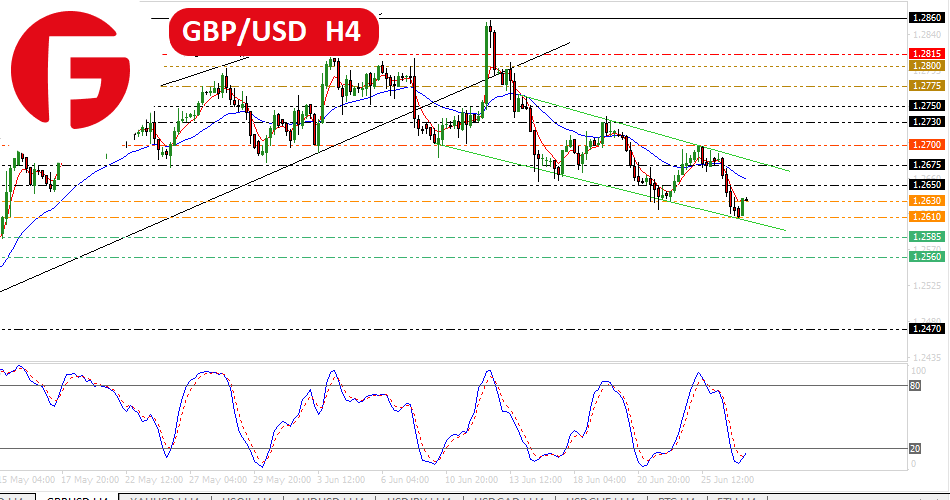Select the orange-red 1.2700 price tag
Viewport: 950px width, 500px height.
926,145
